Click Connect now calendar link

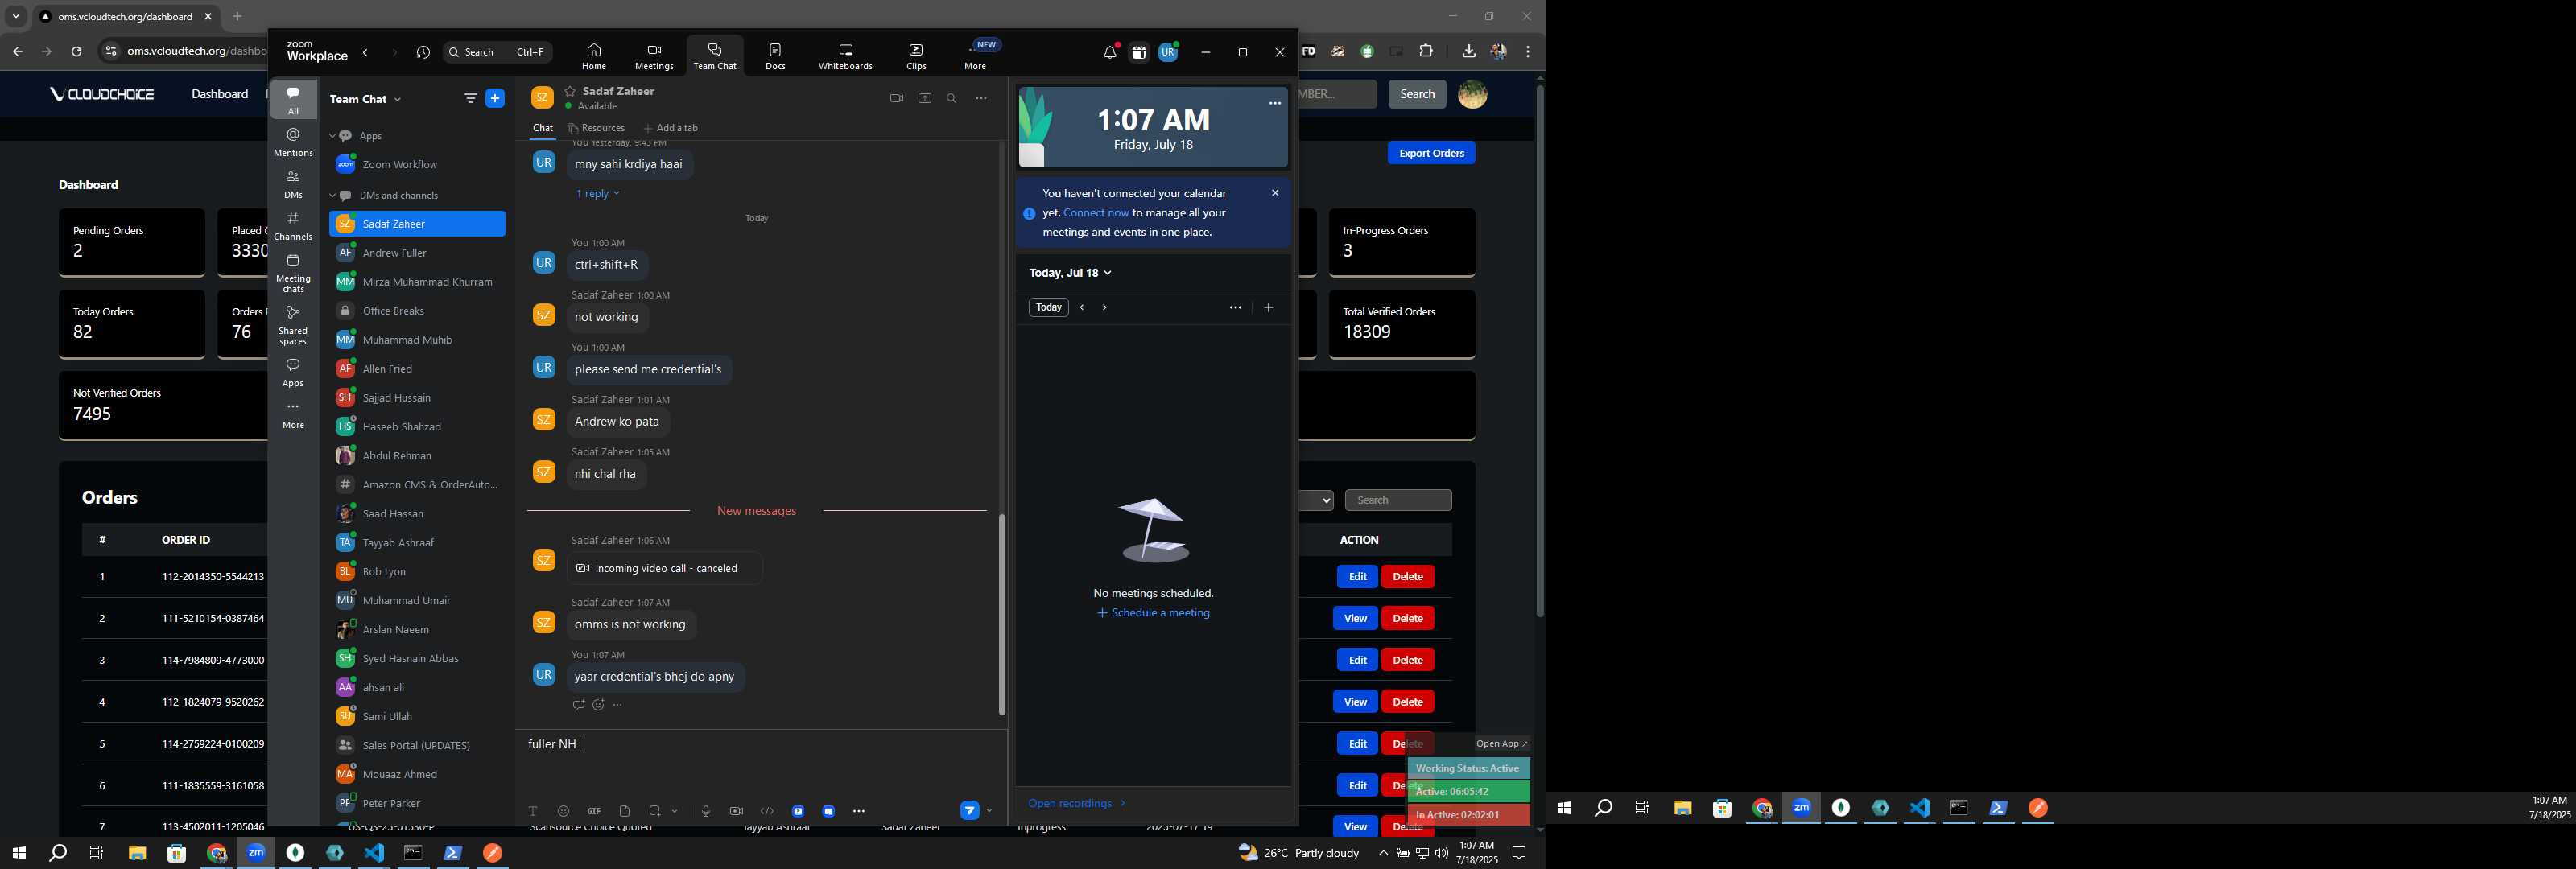[1096, 213]
